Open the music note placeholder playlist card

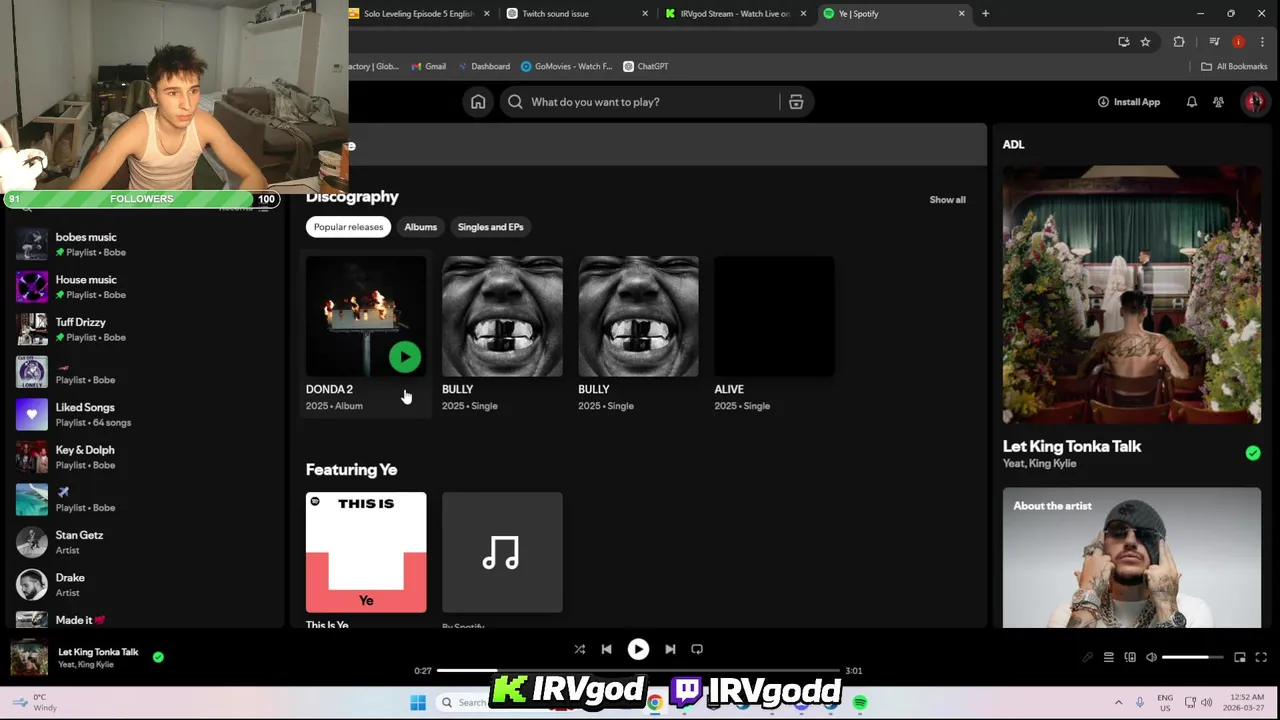[502, 552]
